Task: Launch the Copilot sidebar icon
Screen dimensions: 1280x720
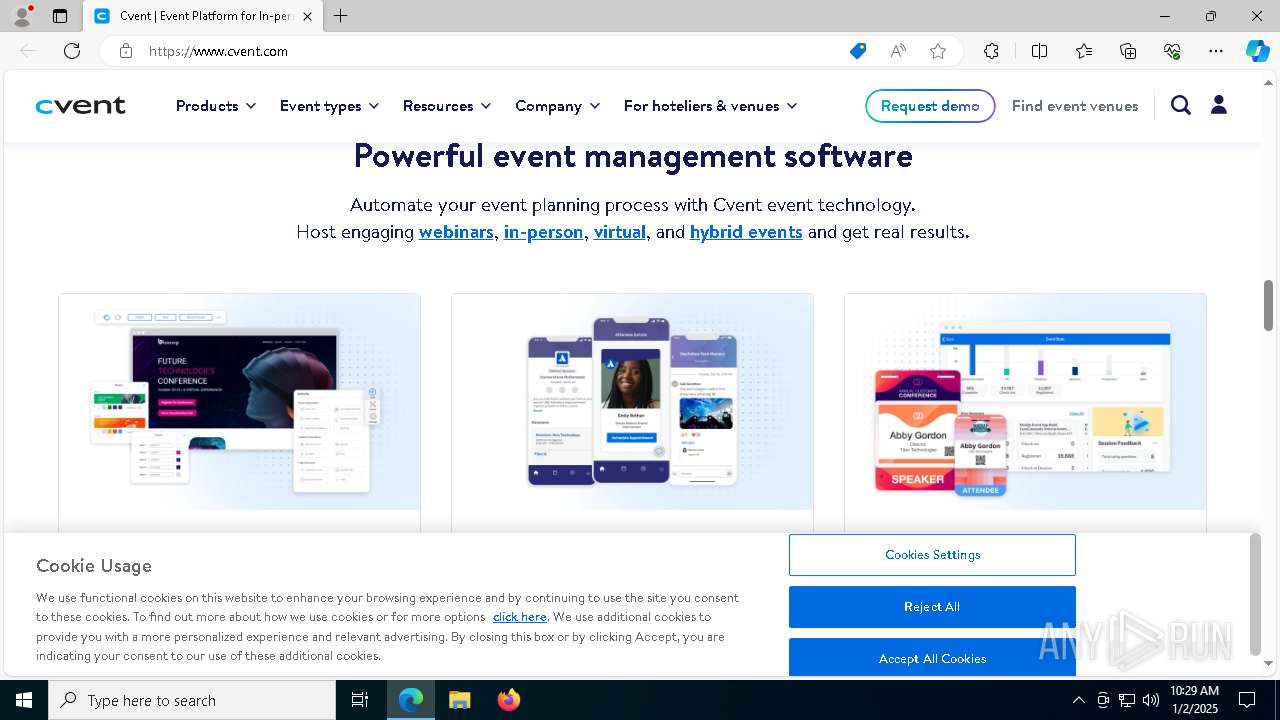Action: [1257, 51]
